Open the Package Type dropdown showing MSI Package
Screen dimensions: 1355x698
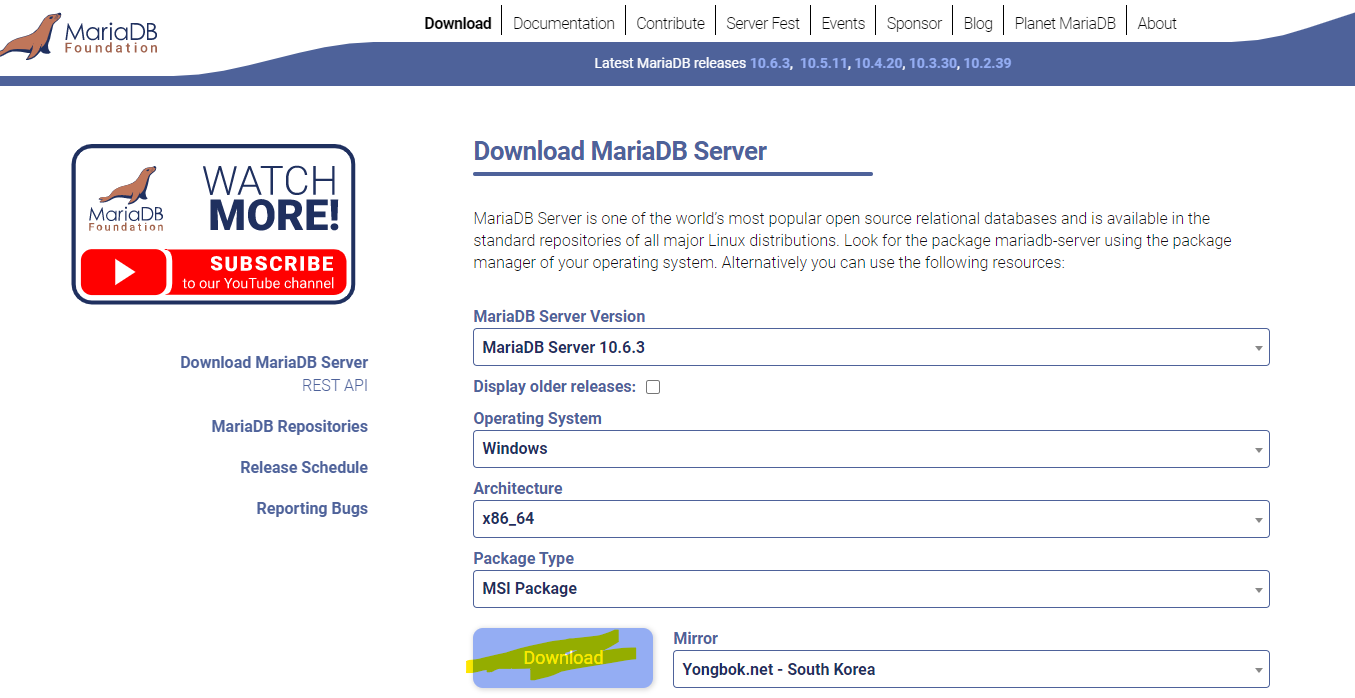tap(871, 589)
